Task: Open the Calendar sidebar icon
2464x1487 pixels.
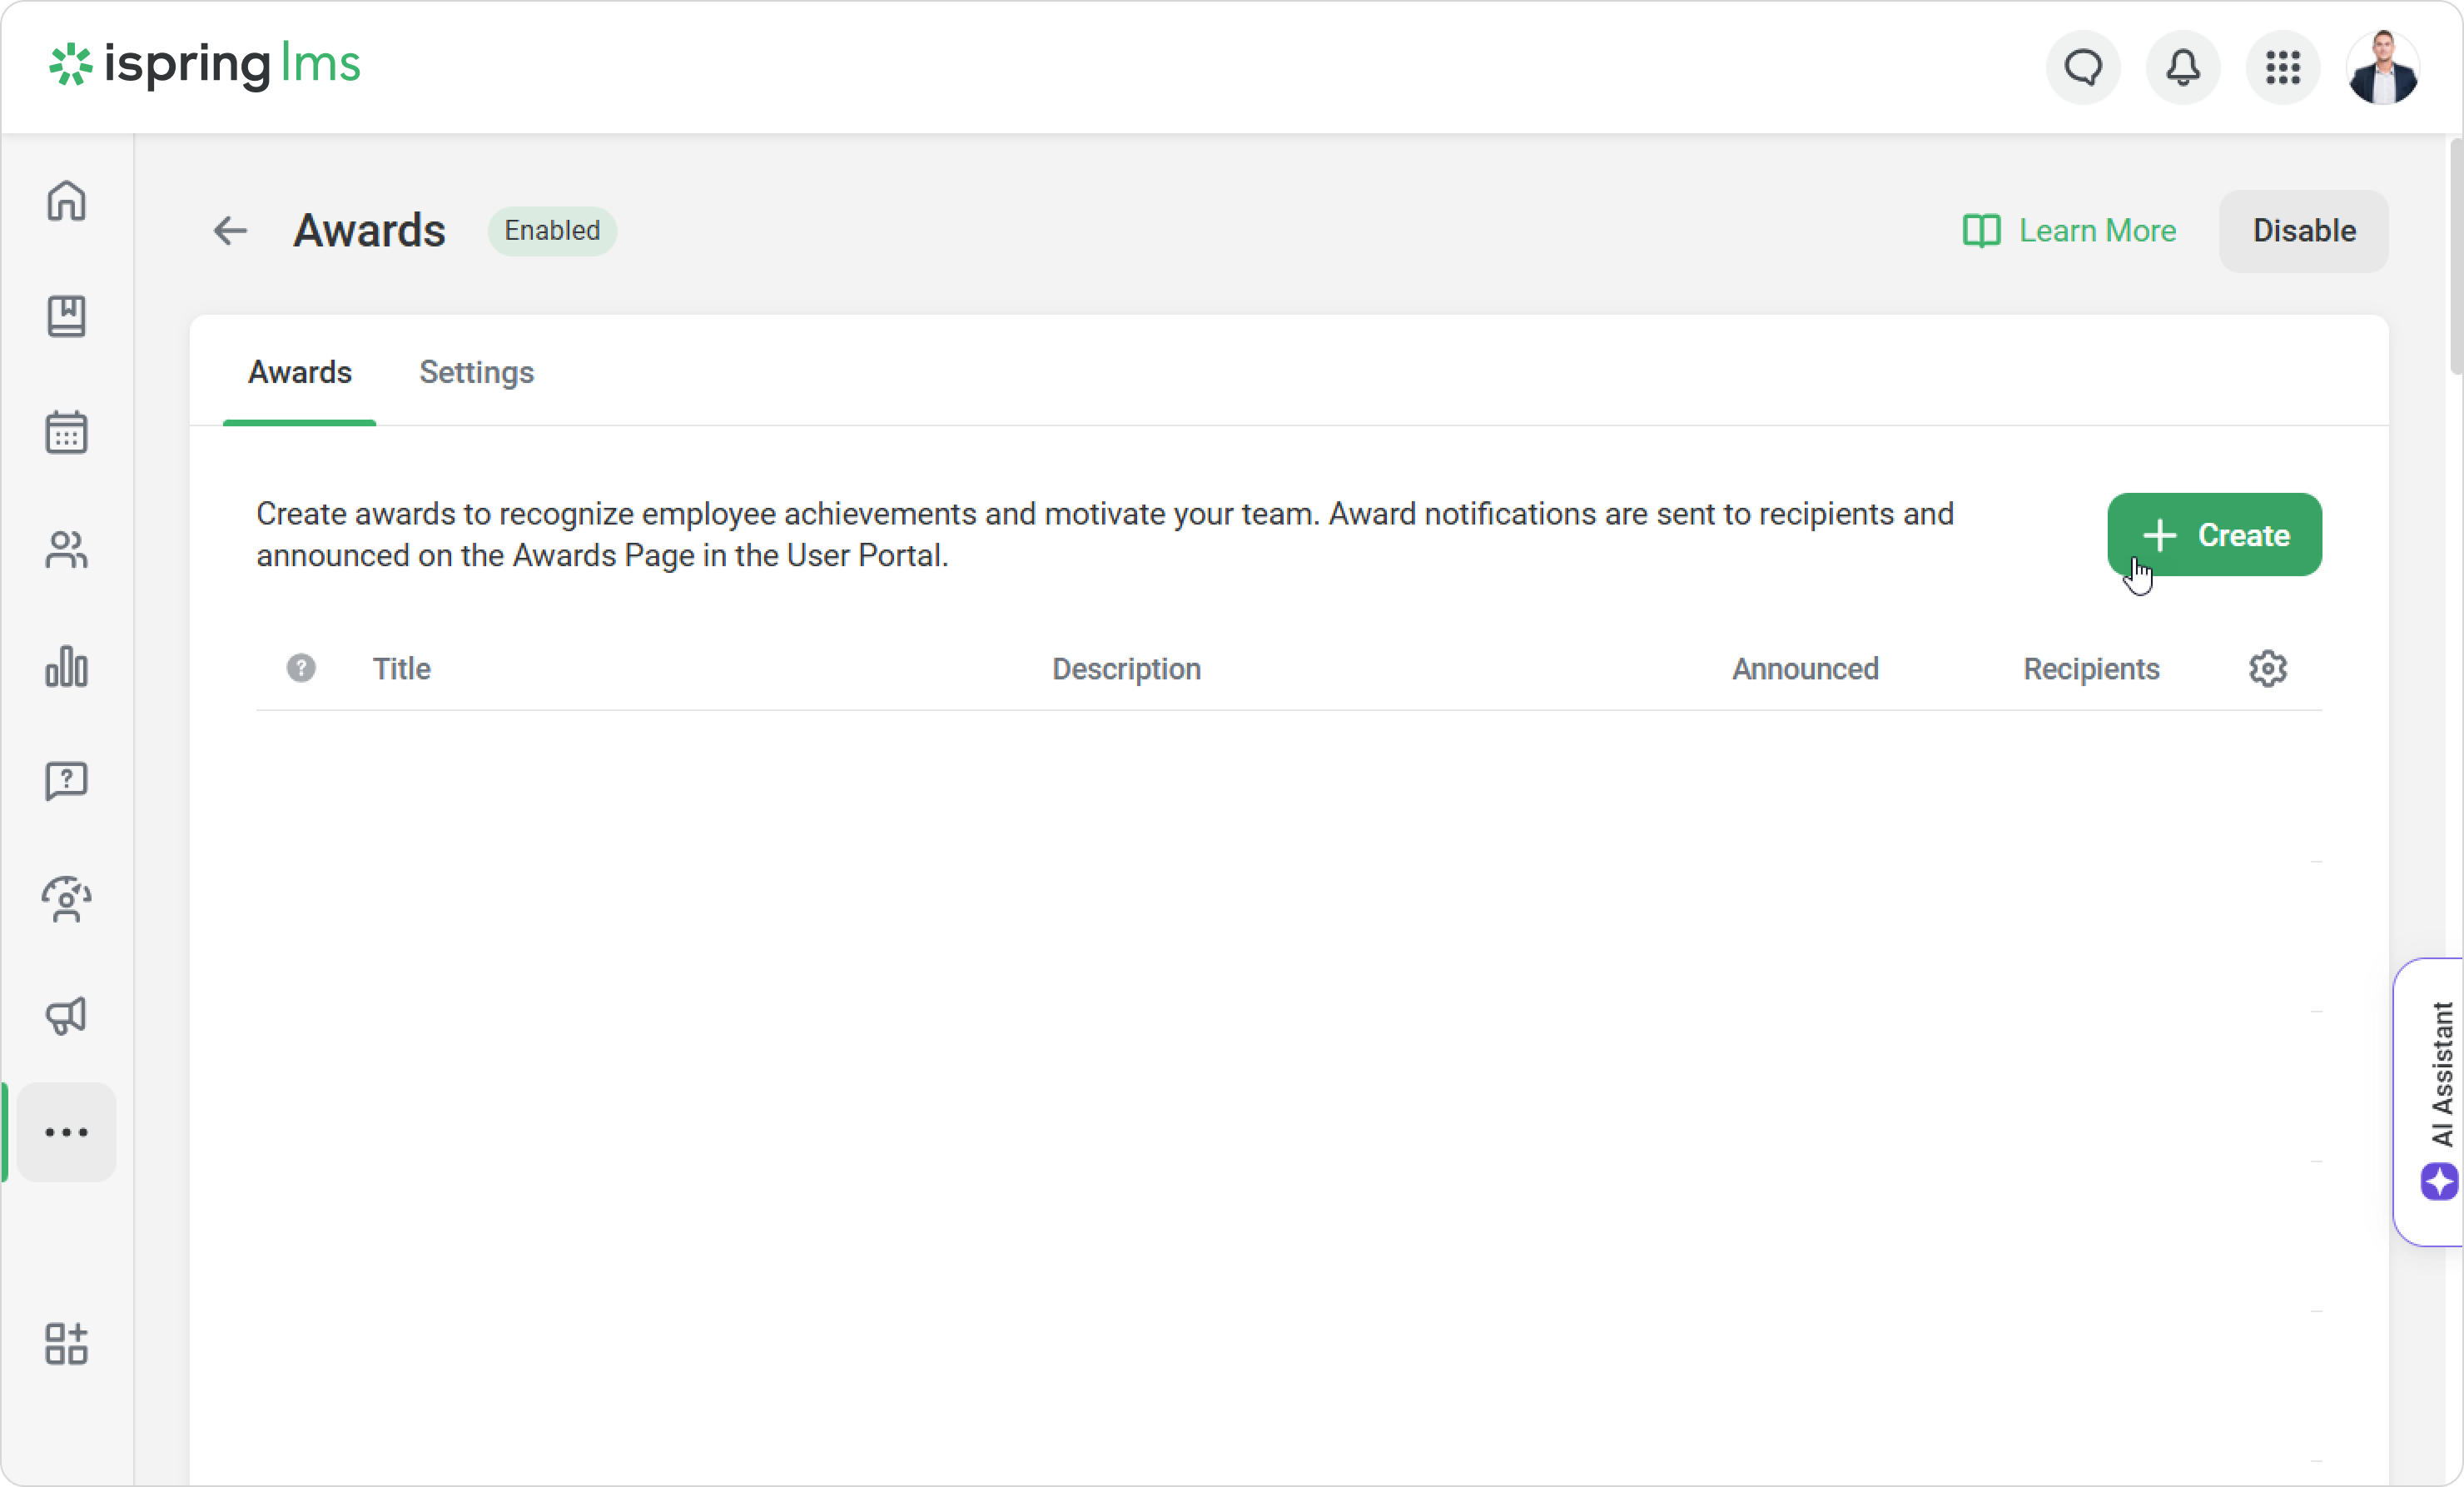Action: (x=66, y=433)
